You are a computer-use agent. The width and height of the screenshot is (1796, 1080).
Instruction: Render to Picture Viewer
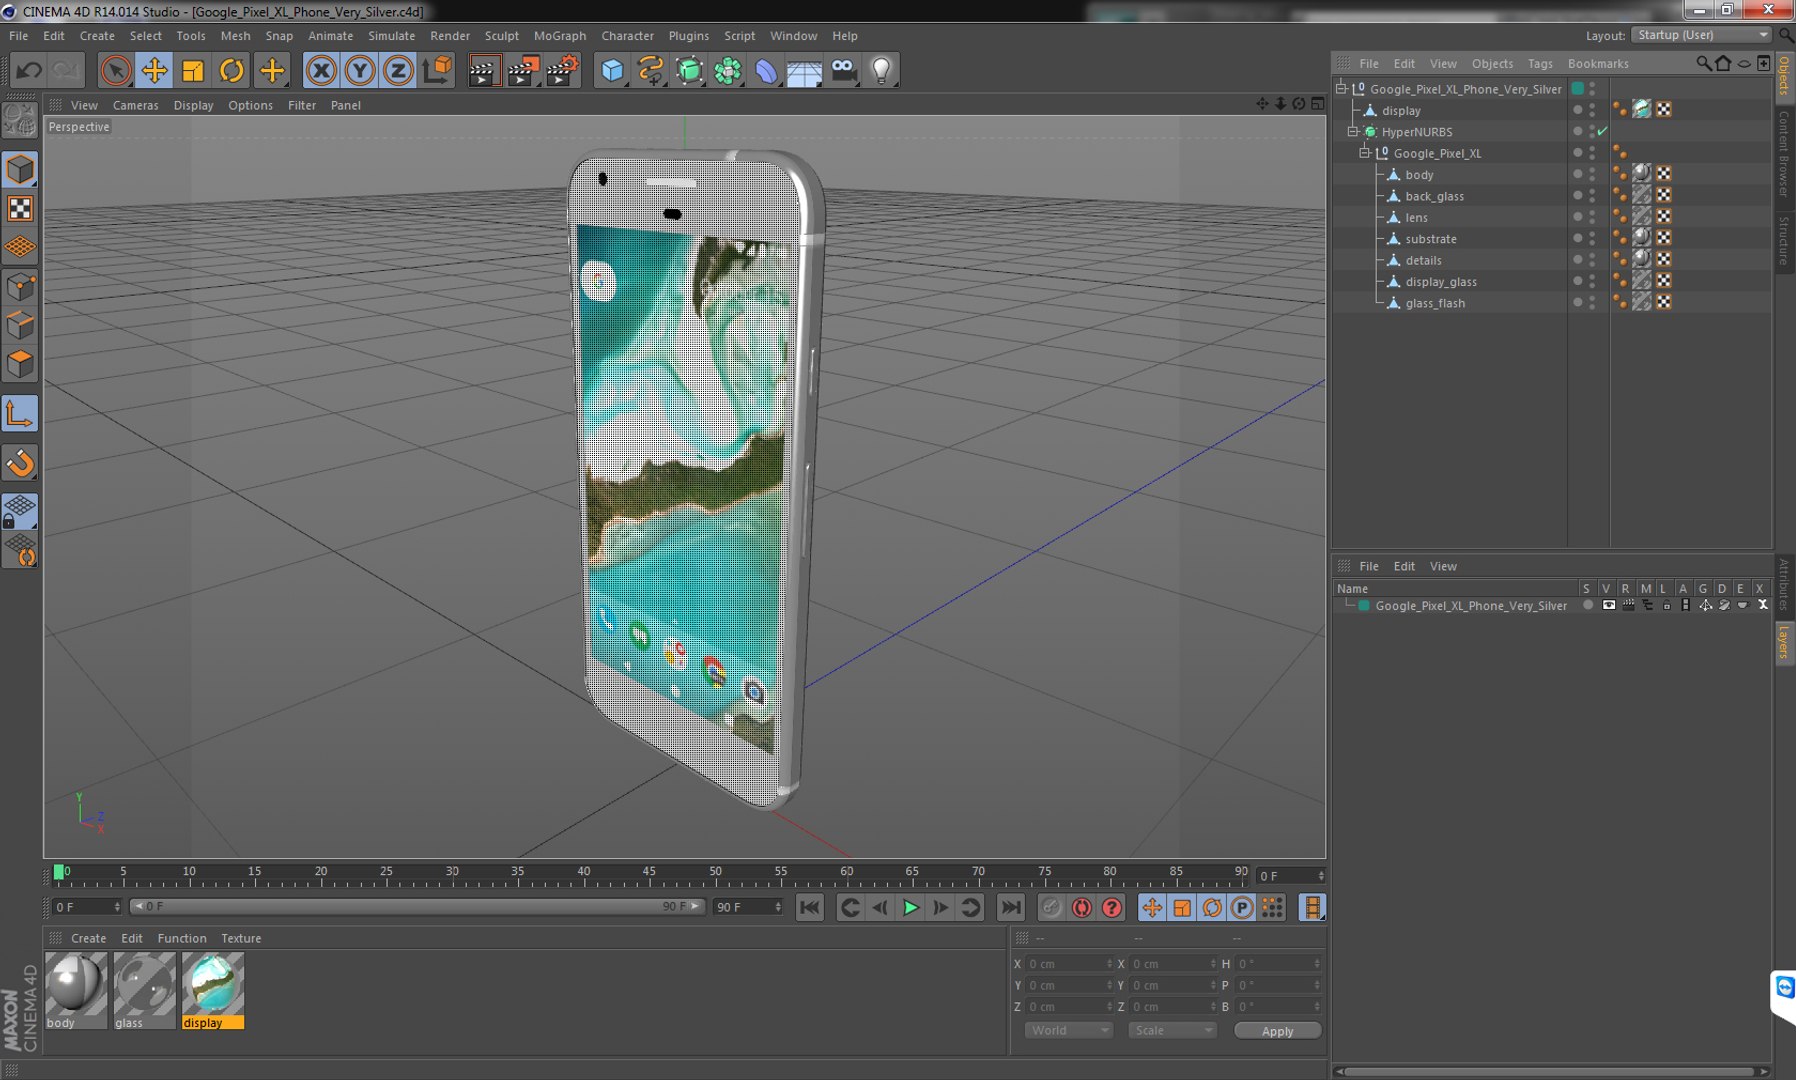point(523,70)
